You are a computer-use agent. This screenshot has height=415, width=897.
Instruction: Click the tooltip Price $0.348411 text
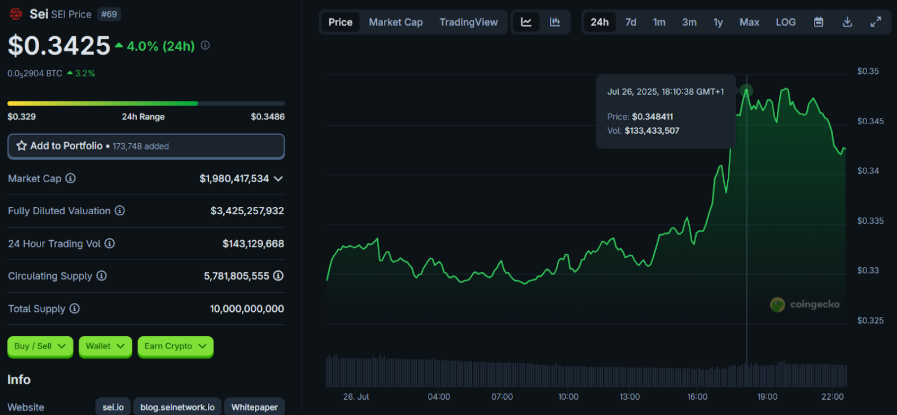click(x=640, y=116)
